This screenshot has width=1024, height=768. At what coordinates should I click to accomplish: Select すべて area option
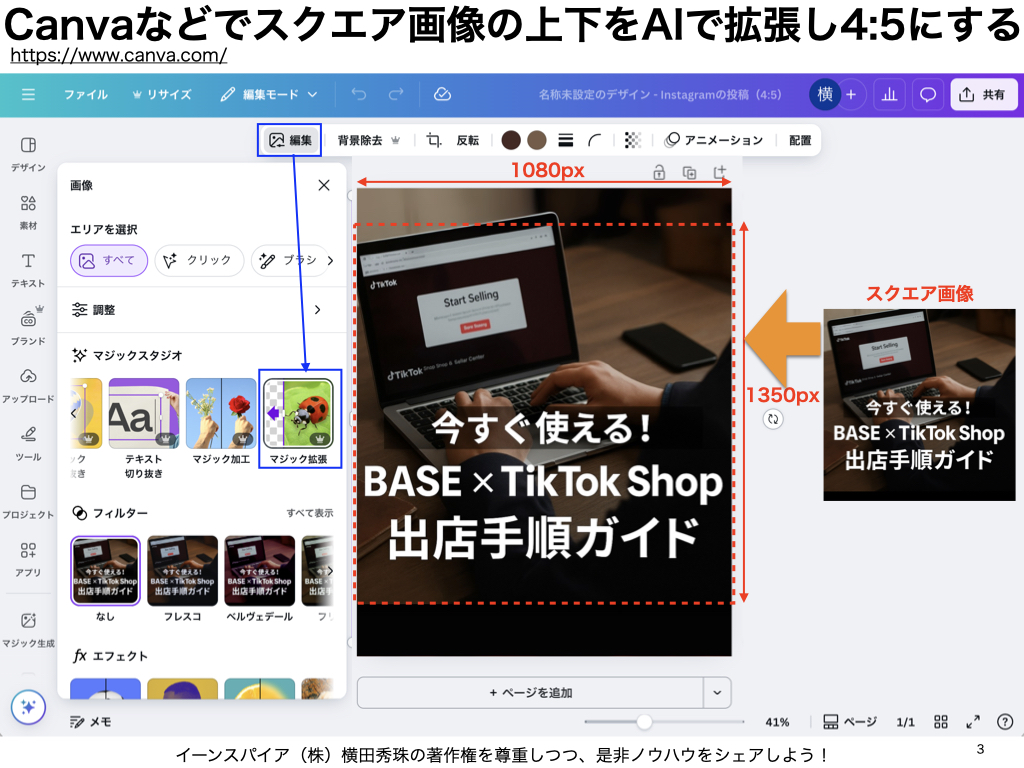(x=108, y=261)
